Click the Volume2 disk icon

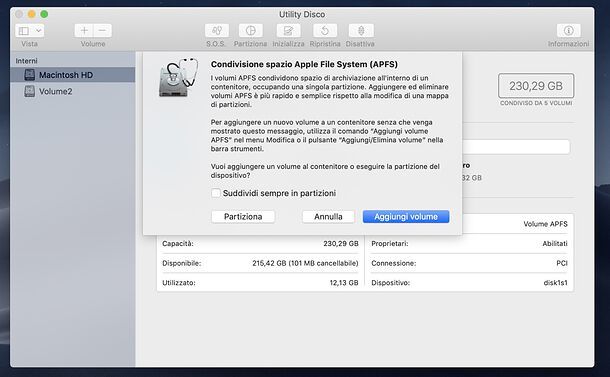pyautogui.click(x=30, y=91)
